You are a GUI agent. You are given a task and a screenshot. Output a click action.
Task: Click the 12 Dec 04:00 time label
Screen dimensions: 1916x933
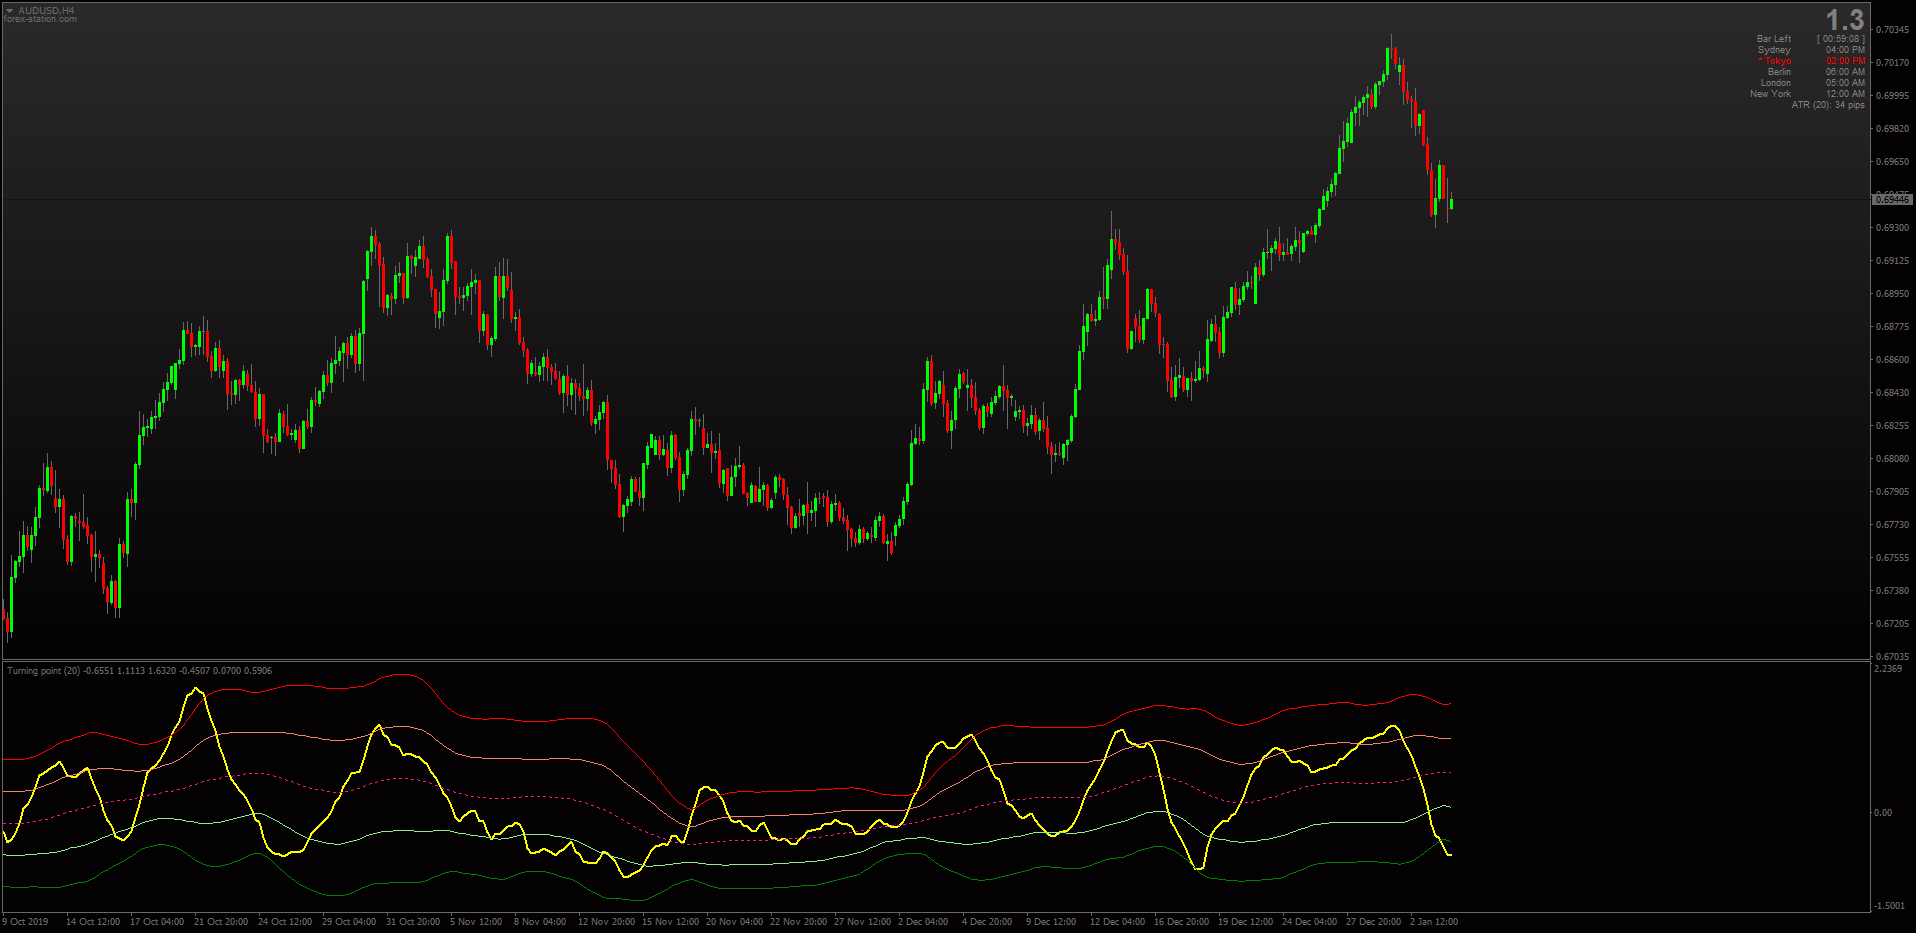pos(1117,922)
